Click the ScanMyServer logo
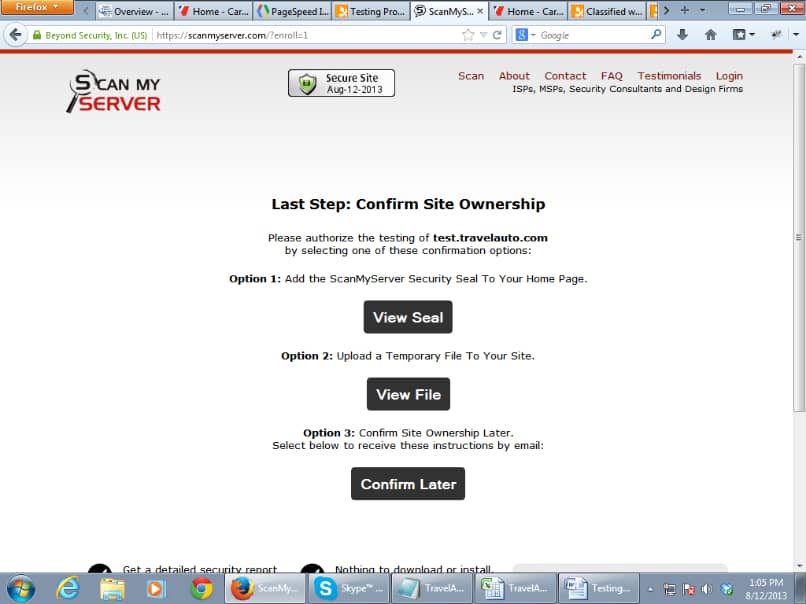Screen dimensions: 806x604 (113, 91)
